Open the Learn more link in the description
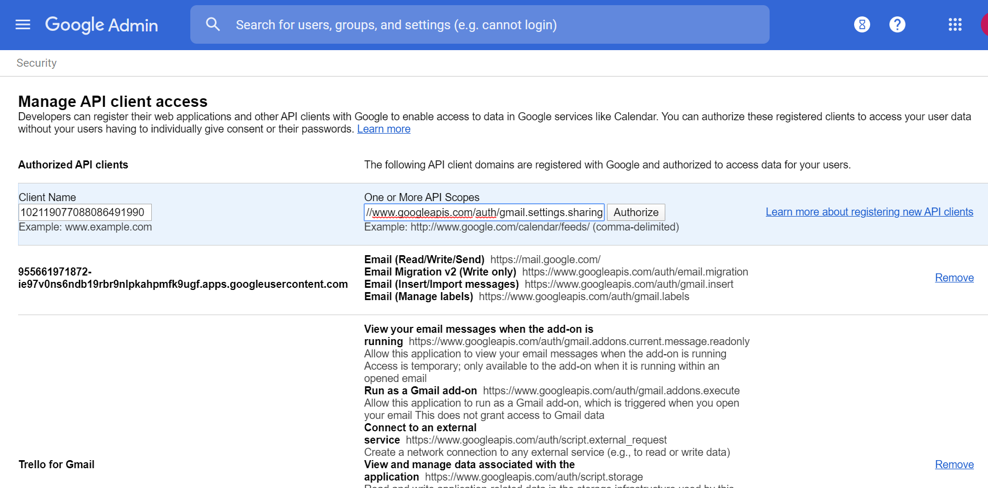Screen dimensions: 988x489 coord(383,129)
